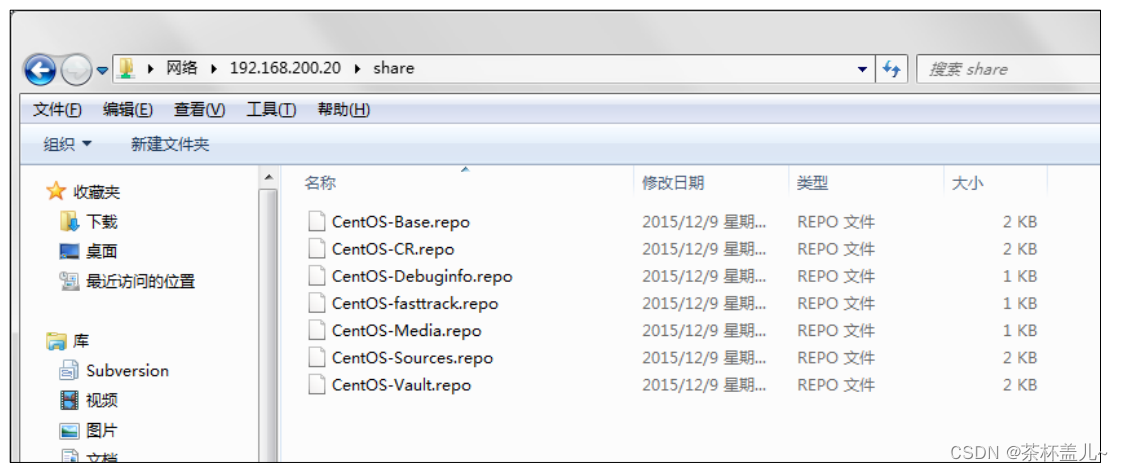Image resolution: width=1123 pixels, height=471 pixels.
Task: Click the CentOS-Sources.repo file icon
Action: 317,357
